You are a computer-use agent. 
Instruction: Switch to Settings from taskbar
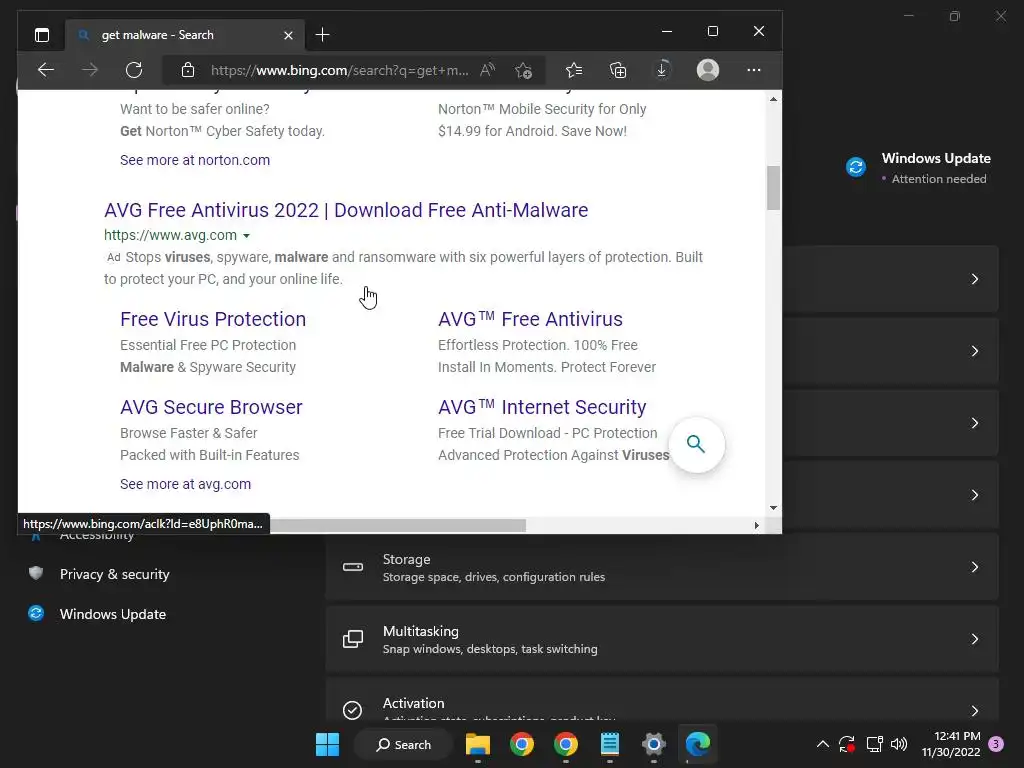pyautogui.click(x=654, y=744)
